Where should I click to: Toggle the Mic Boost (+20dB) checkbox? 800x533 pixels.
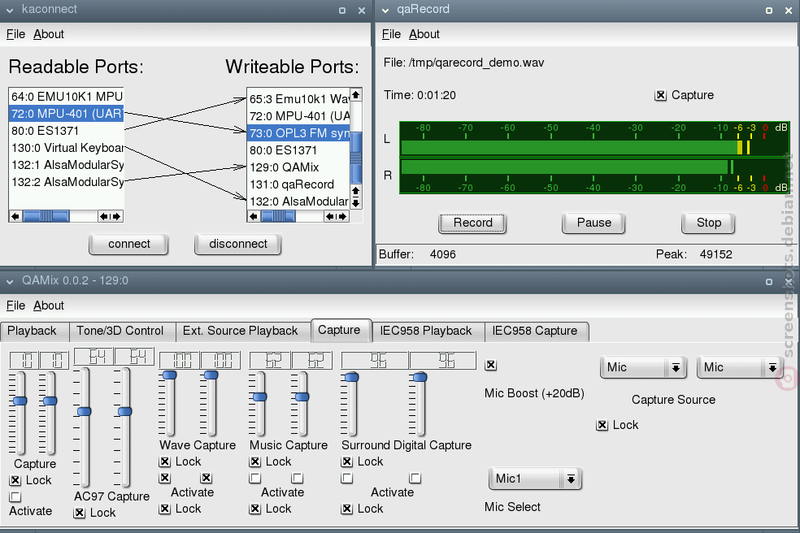tap(491, 365)
